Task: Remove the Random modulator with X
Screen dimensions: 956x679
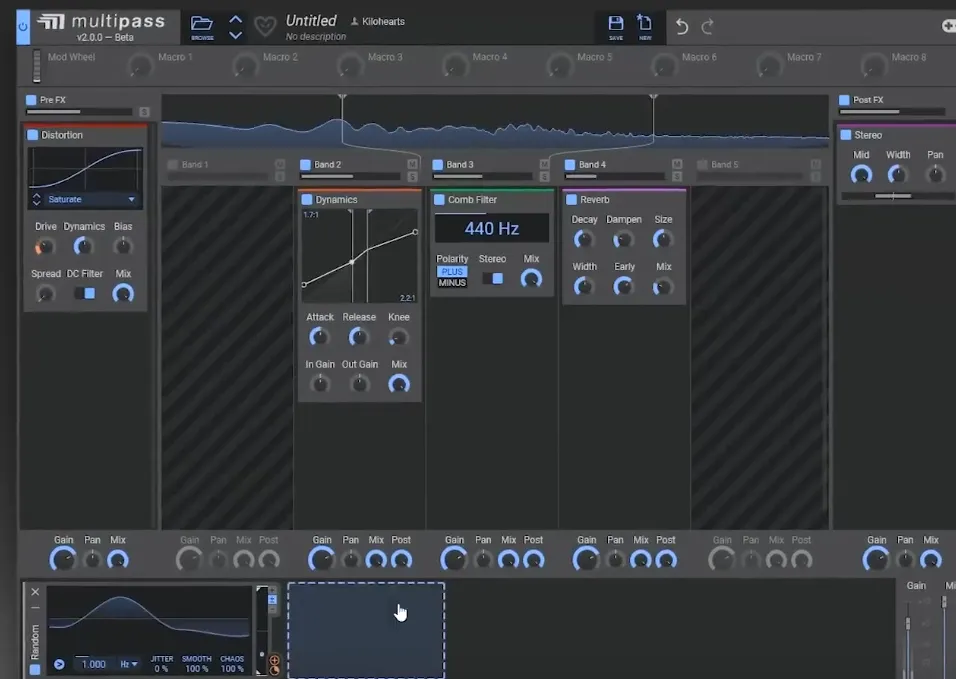Action: click(35, 592)
